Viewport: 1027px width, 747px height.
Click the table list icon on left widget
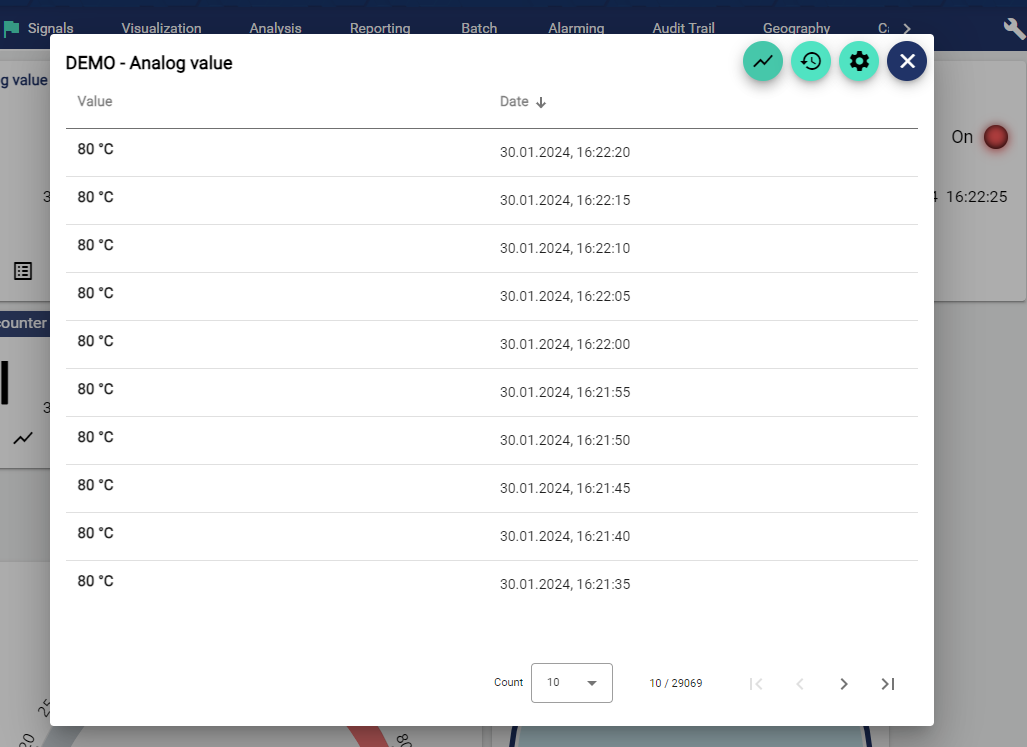pos(23,271)
